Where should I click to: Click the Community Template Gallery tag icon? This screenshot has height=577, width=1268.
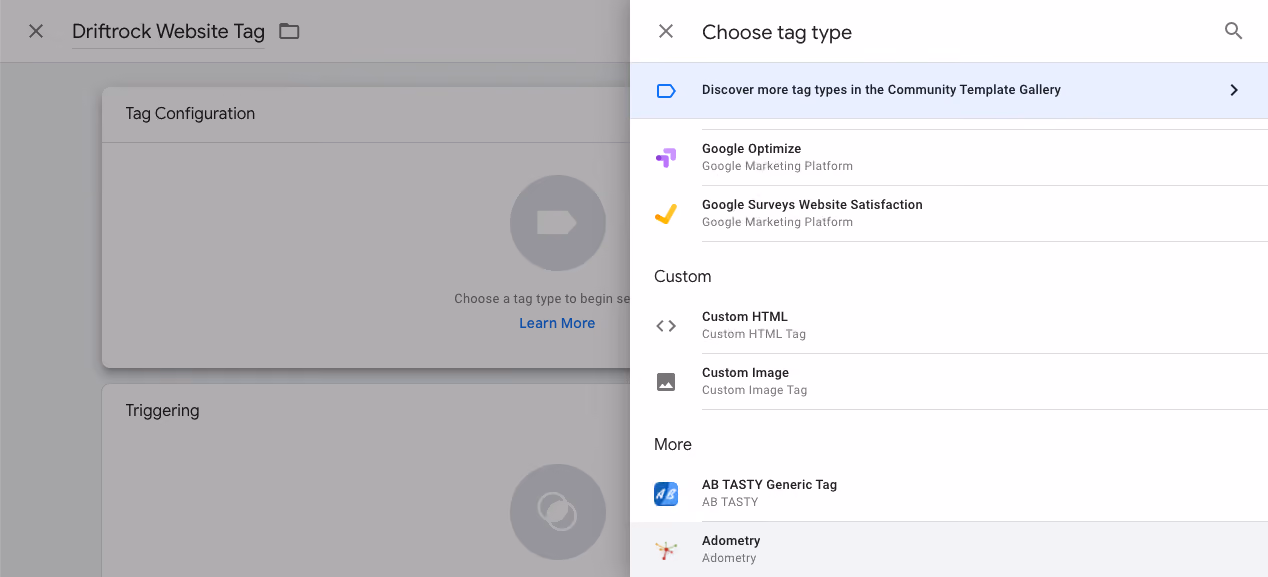pyautogui.click(x=666, y=90)
